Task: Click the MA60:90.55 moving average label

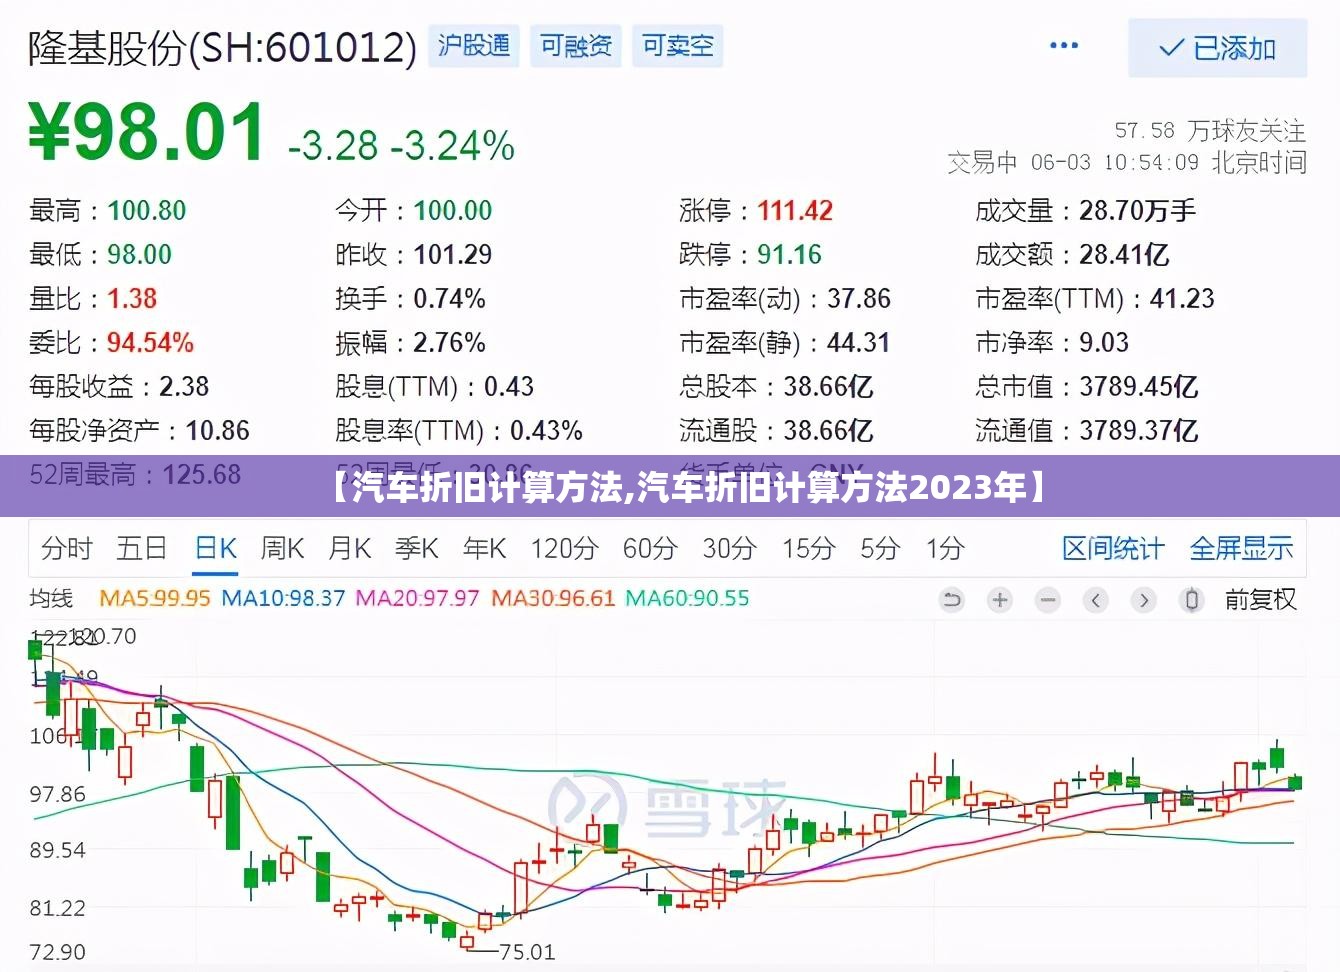Action: pyautogui.click(x=687, y=598)
